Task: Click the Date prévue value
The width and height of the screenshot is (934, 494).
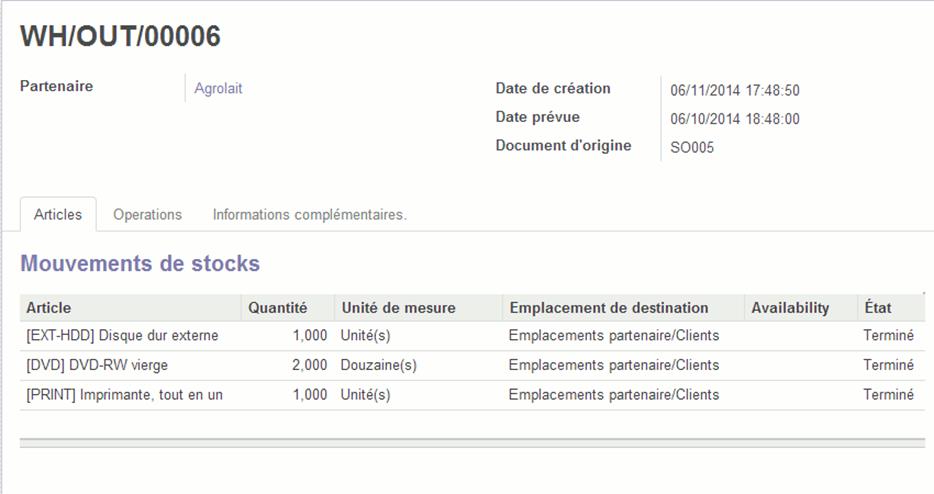Action: click(734, 119)
